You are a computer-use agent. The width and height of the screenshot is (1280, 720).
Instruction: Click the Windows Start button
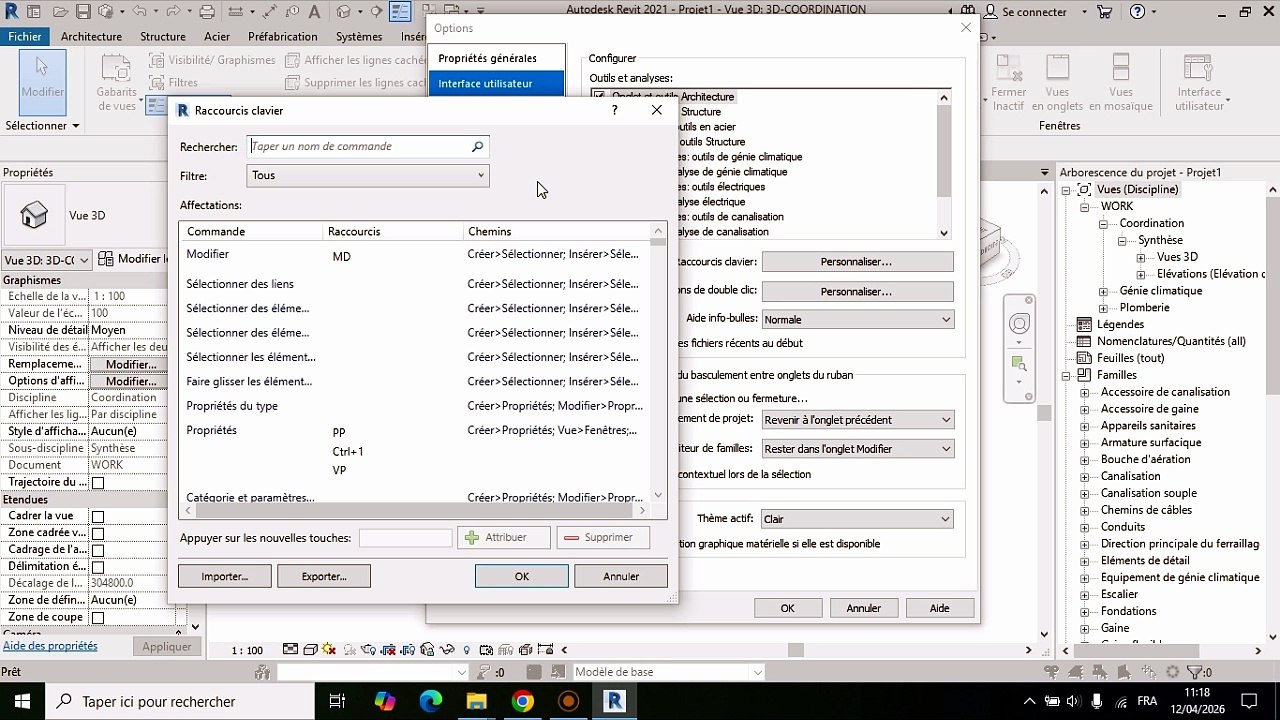(22, 701)
